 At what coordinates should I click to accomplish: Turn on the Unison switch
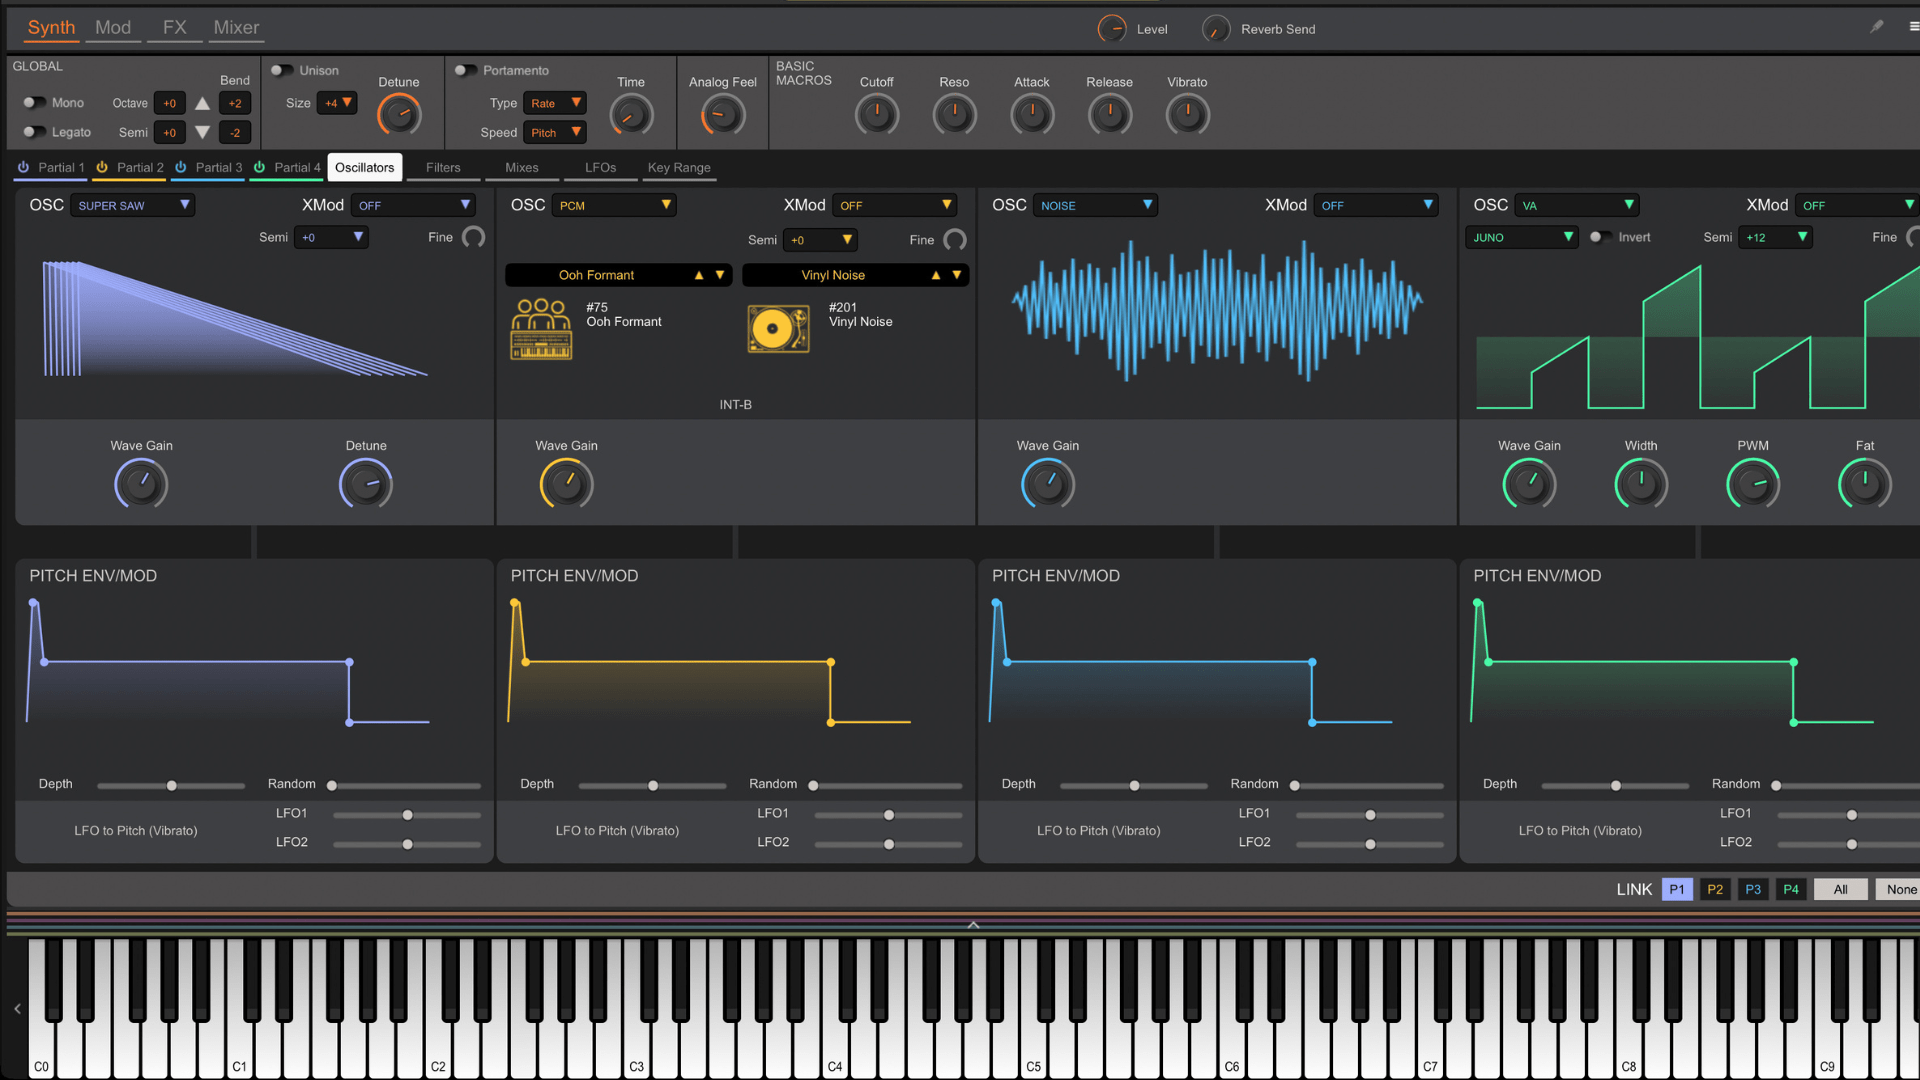[281, 71]
